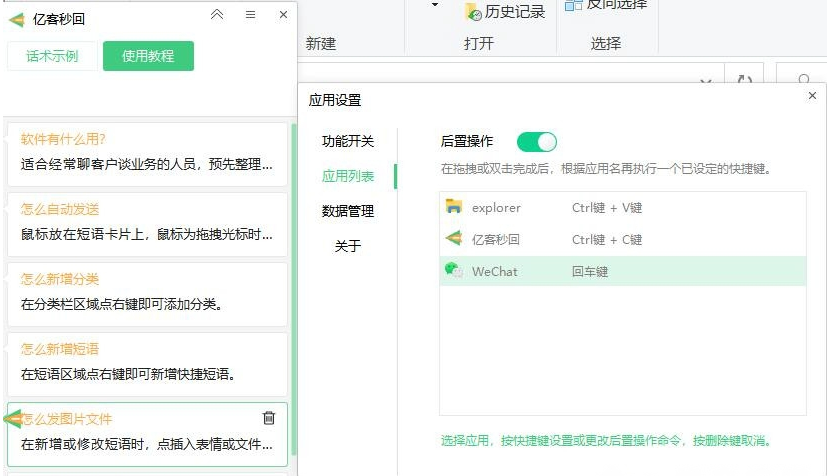Image resolution: width=828 pixels, height=476 pixels.
Task: Select the 怎么新增分类 phrase card
Action: pyautogui.click(x=147, y=294)
